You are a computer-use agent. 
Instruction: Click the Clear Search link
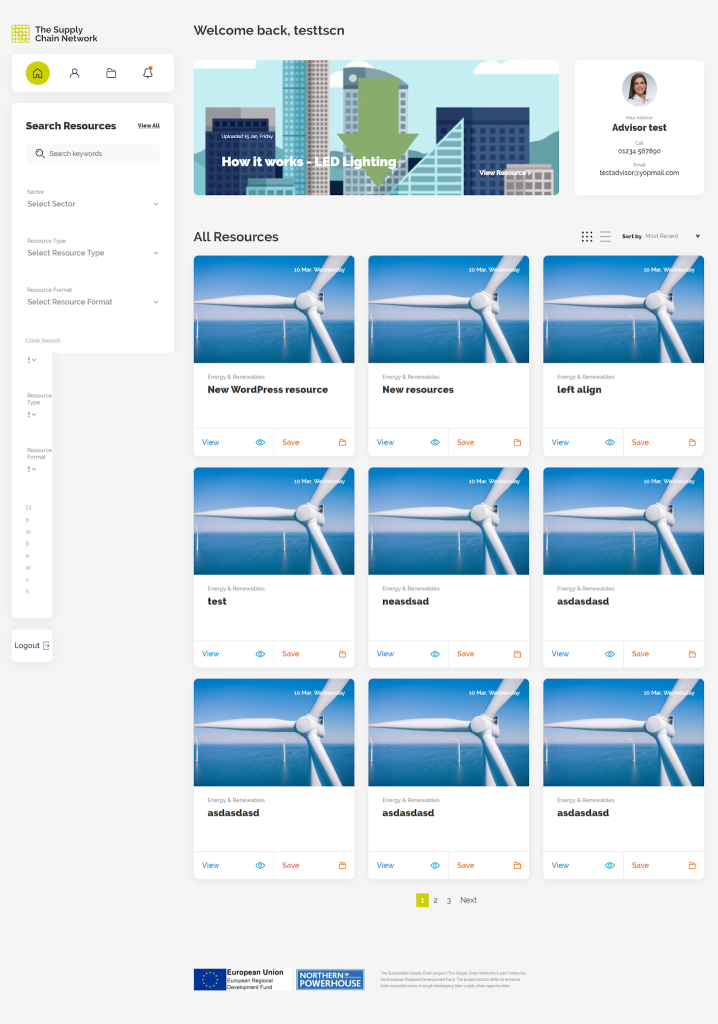(x=43, y=340)
